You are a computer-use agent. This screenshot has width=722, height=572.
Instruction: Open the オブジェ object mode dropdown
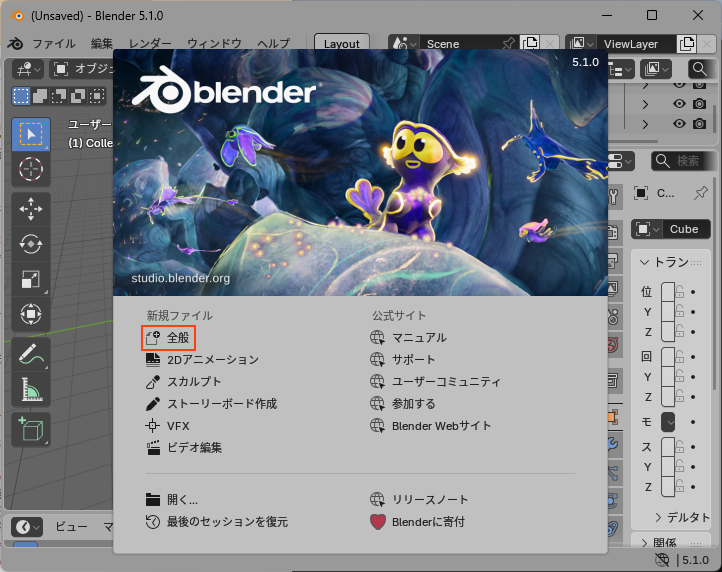tap(82, 69)
